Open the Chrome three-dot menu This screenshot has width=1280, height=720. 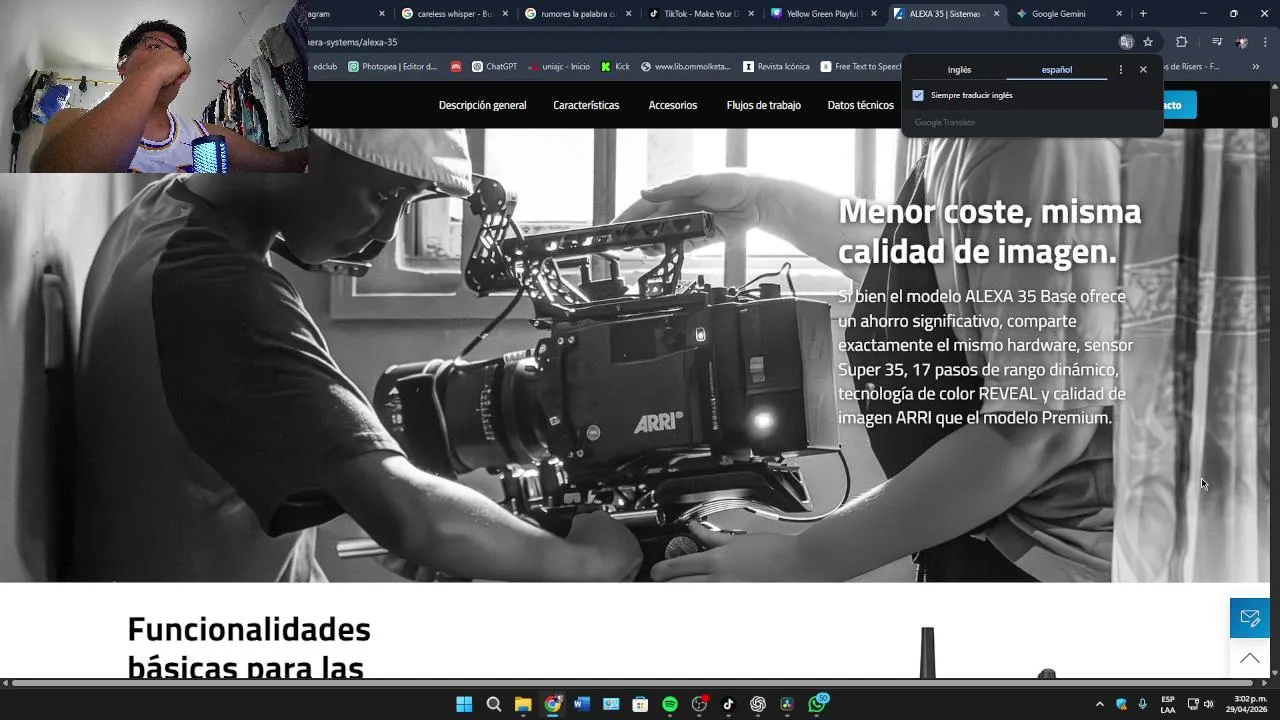click(x=1265, y=42)
